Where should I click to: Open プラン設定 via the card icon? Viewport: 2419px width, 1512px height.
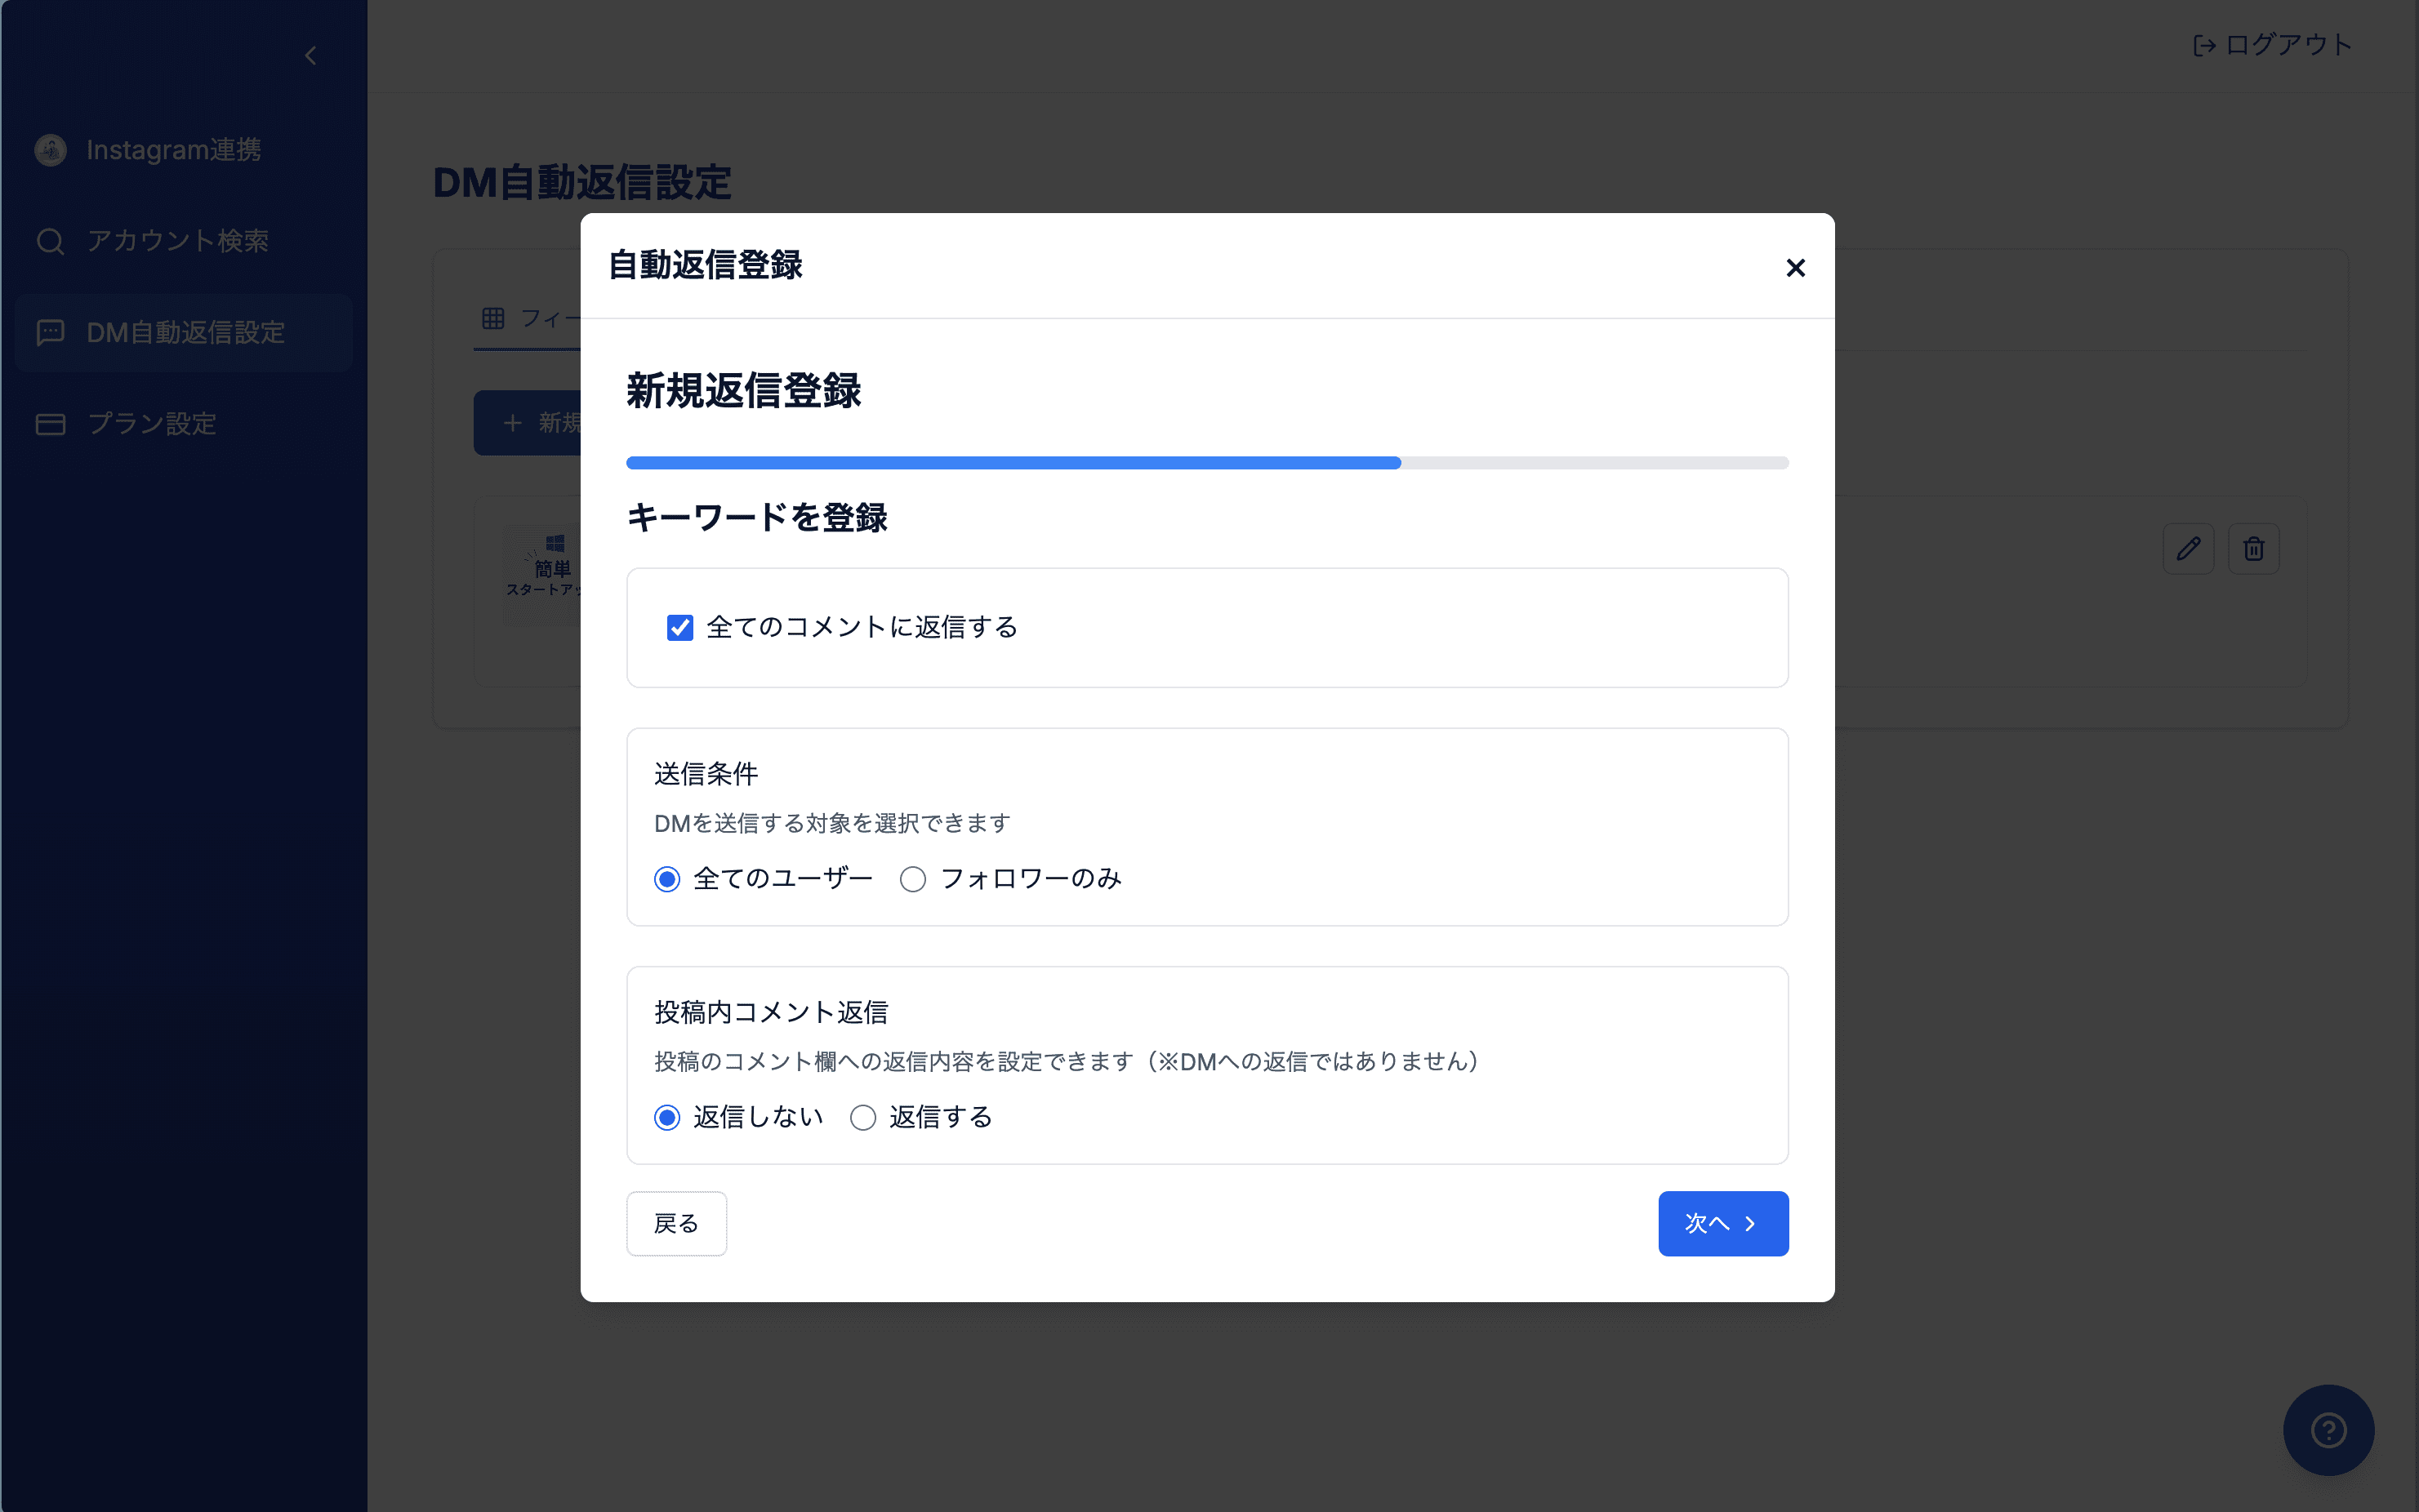50,423
